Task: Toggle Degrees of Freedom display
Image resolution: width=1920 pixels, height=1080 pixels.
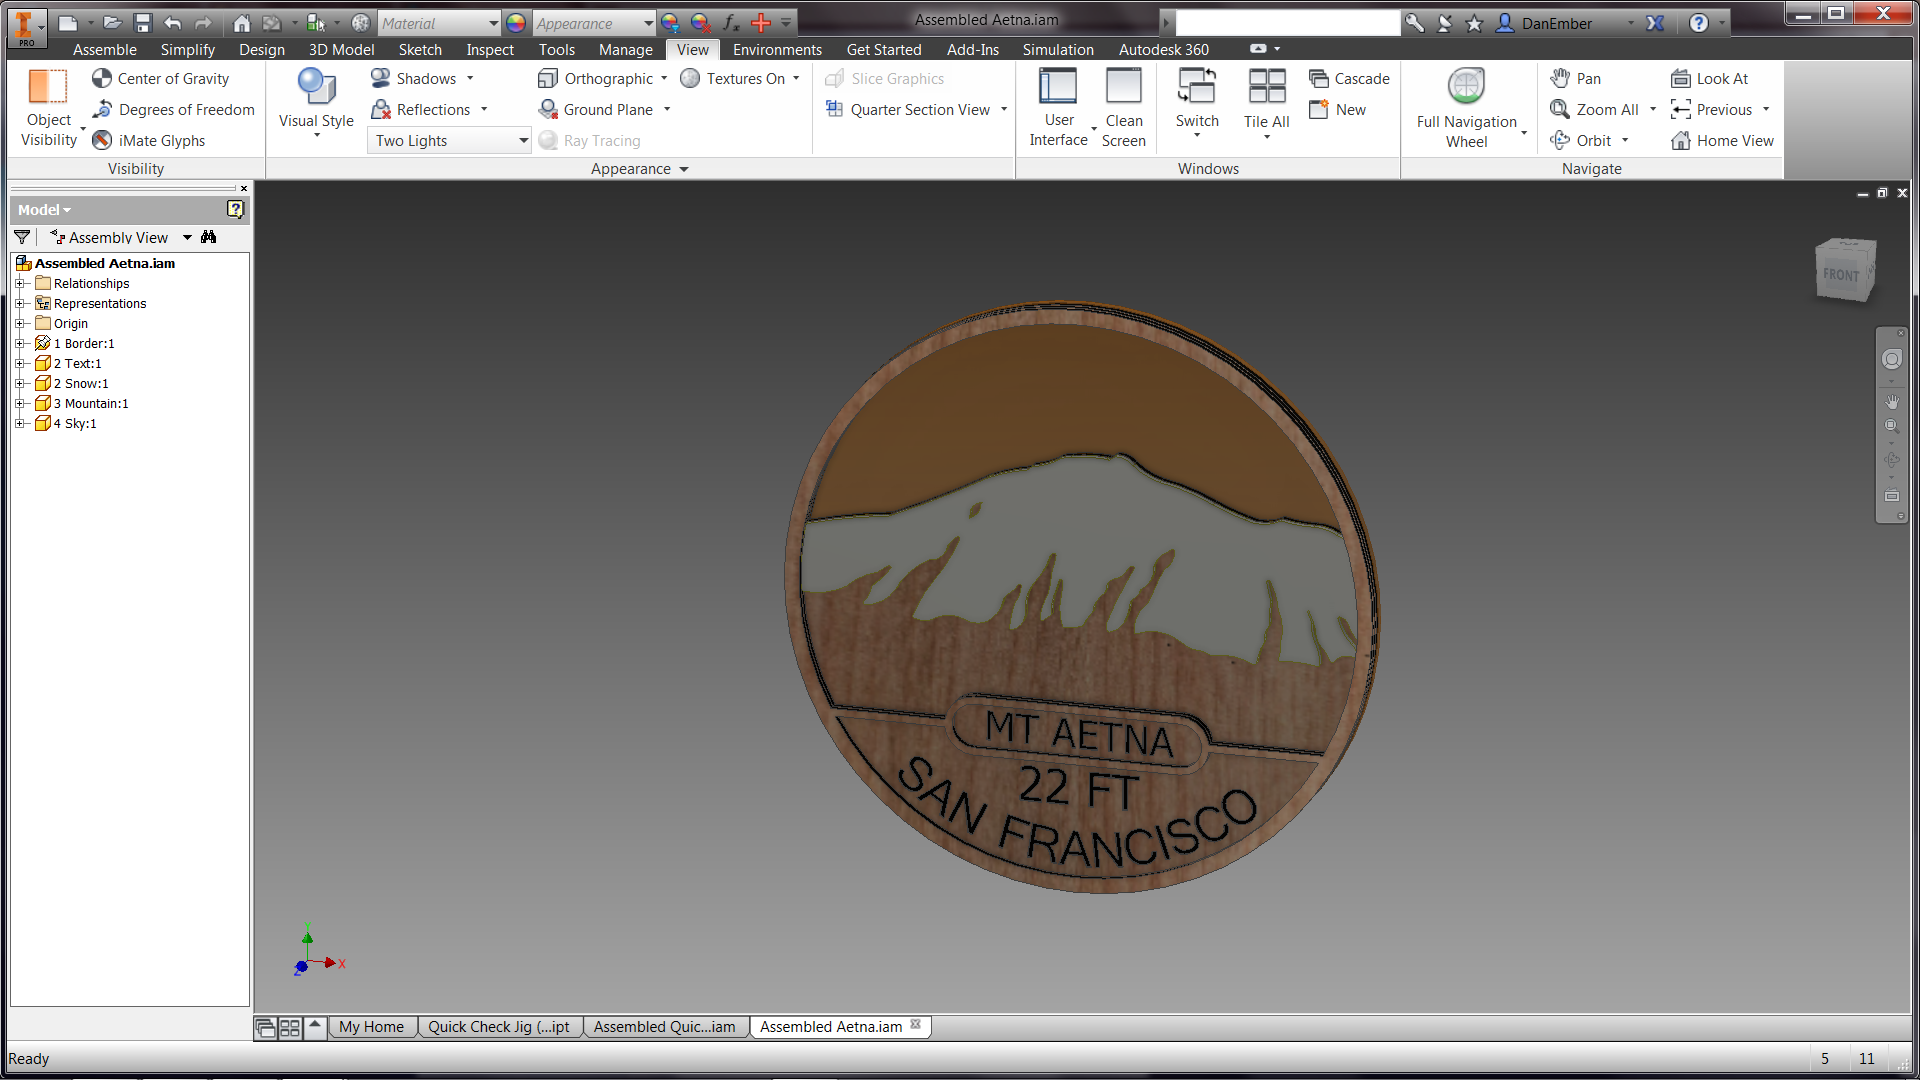Action: point(173,110)
